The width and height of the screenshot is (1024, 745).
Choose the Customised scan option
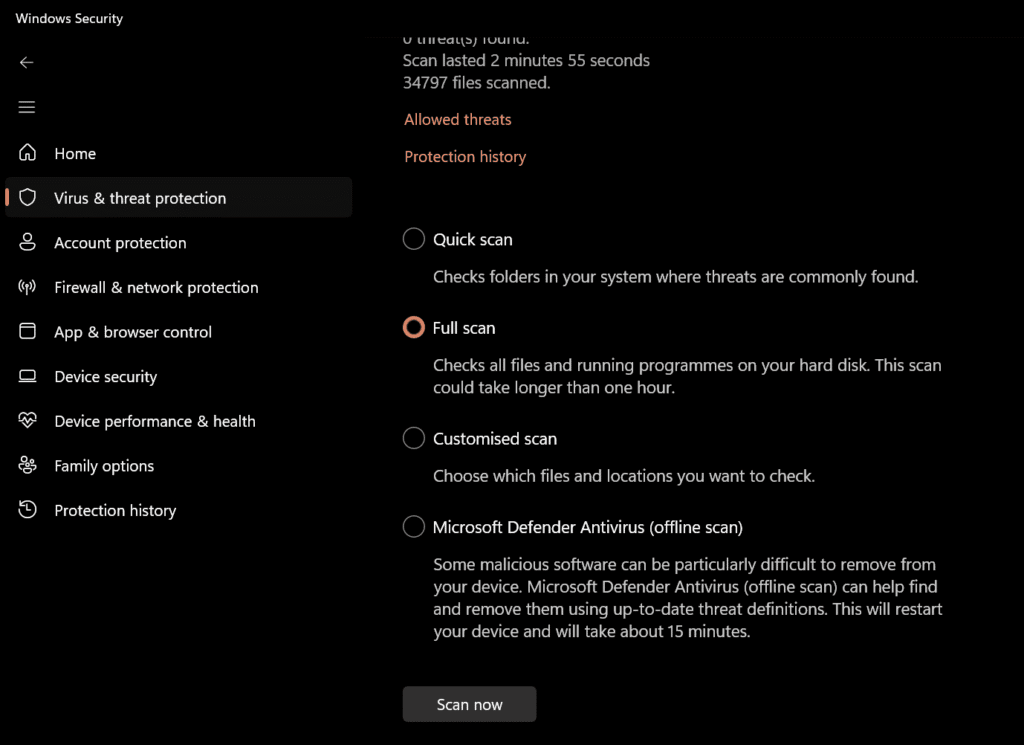413,438
